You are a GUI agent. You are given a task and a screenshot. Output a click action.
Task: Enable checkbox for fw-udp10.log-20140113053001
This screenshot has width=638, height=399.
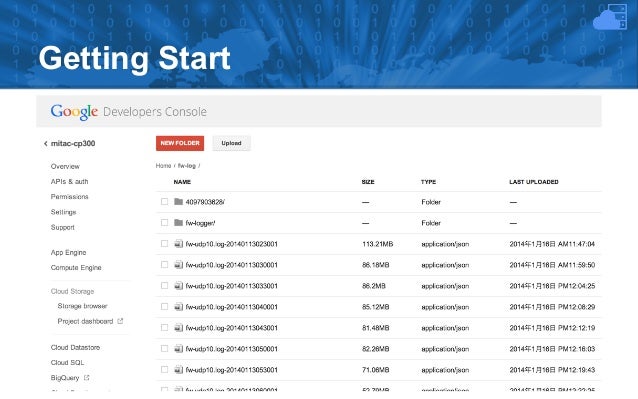[164, 370]
